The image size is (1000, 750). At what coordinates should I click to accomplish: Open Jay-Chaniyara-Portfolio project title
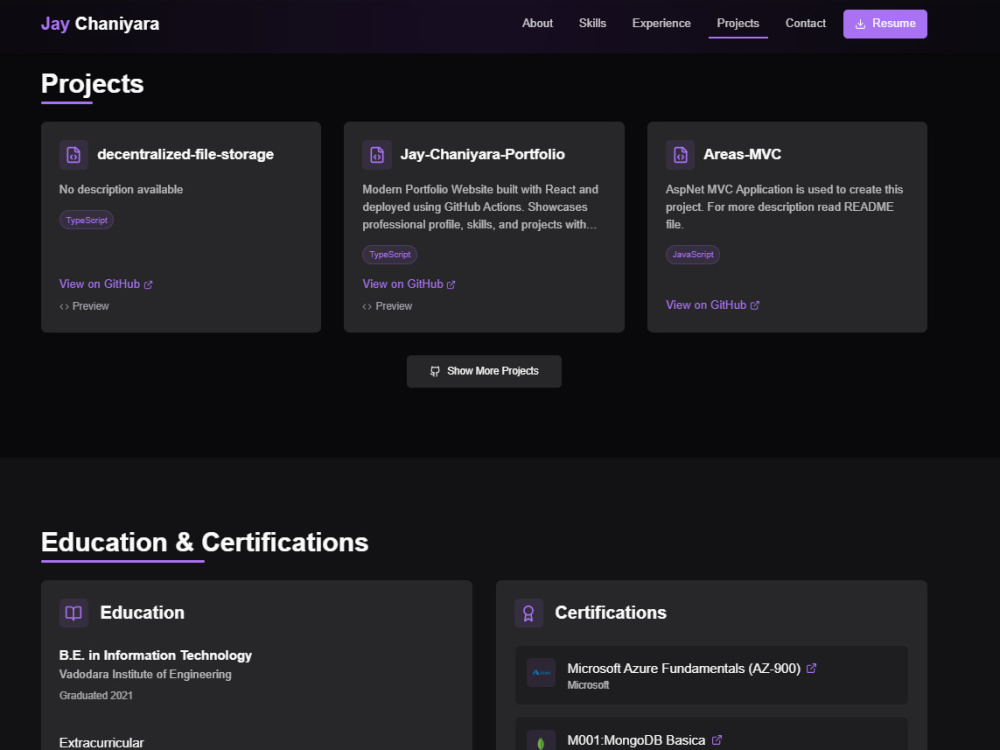point(482,154)
